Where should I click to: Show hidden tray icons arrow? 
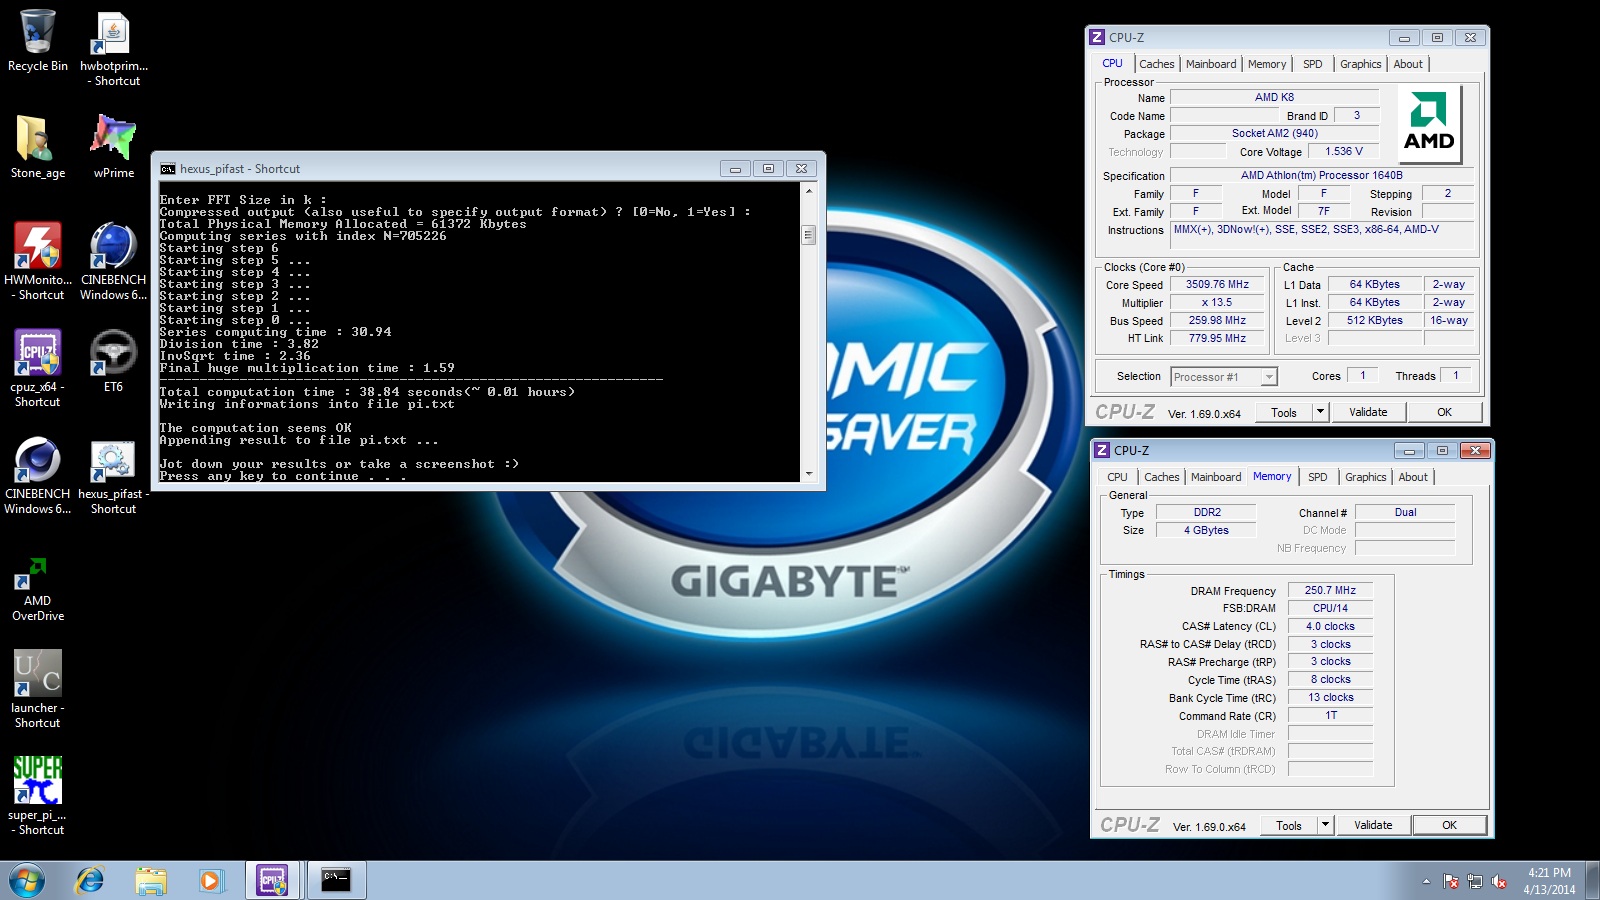(1426, 881)
